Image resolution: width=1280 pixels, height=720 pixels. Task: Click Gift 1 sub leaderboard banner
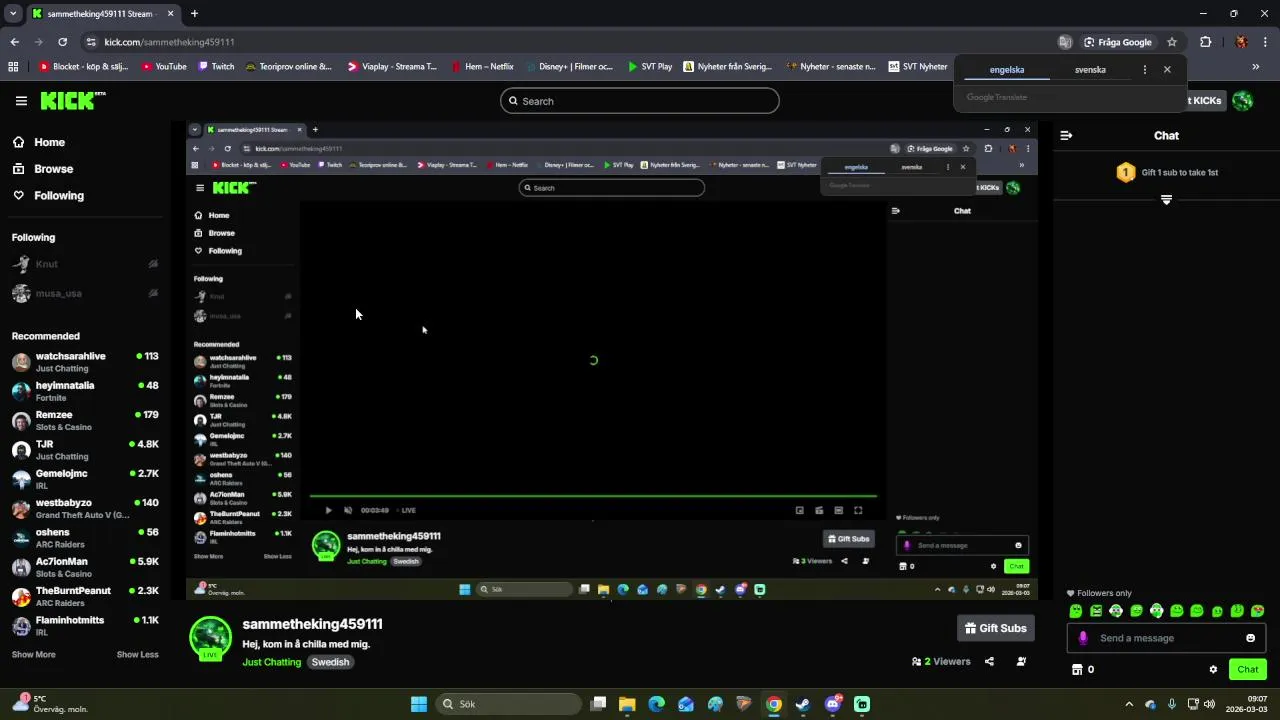1166,172
